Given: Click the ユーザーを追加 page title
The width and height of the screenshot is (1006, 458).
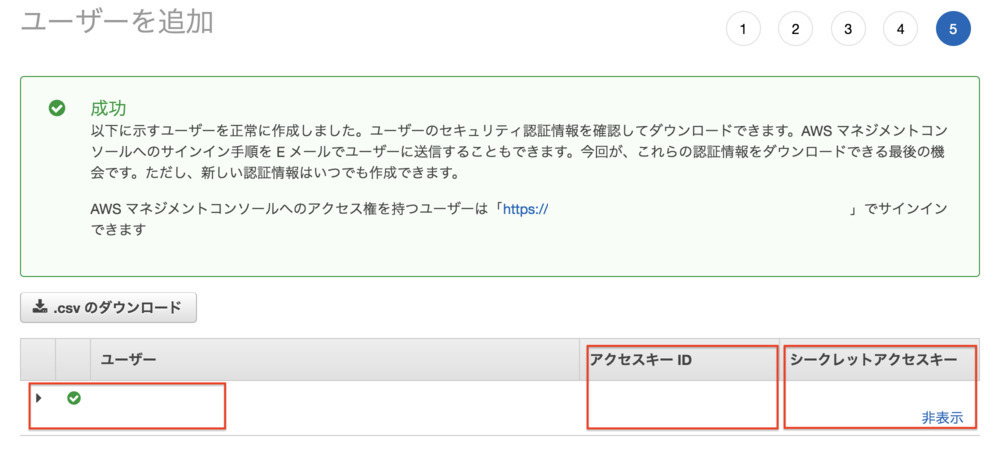Looking at the screenshot, I should tap(117, 22).
